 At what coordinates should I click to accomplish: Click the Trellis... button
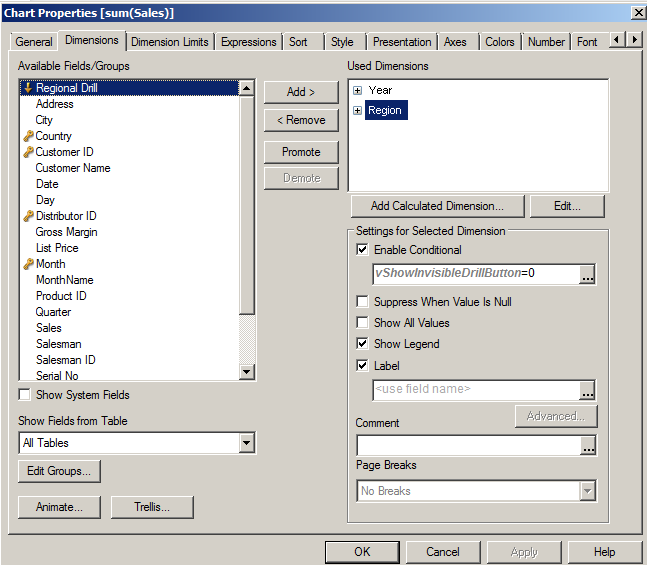pyautogui.click(x=152, y=507)
